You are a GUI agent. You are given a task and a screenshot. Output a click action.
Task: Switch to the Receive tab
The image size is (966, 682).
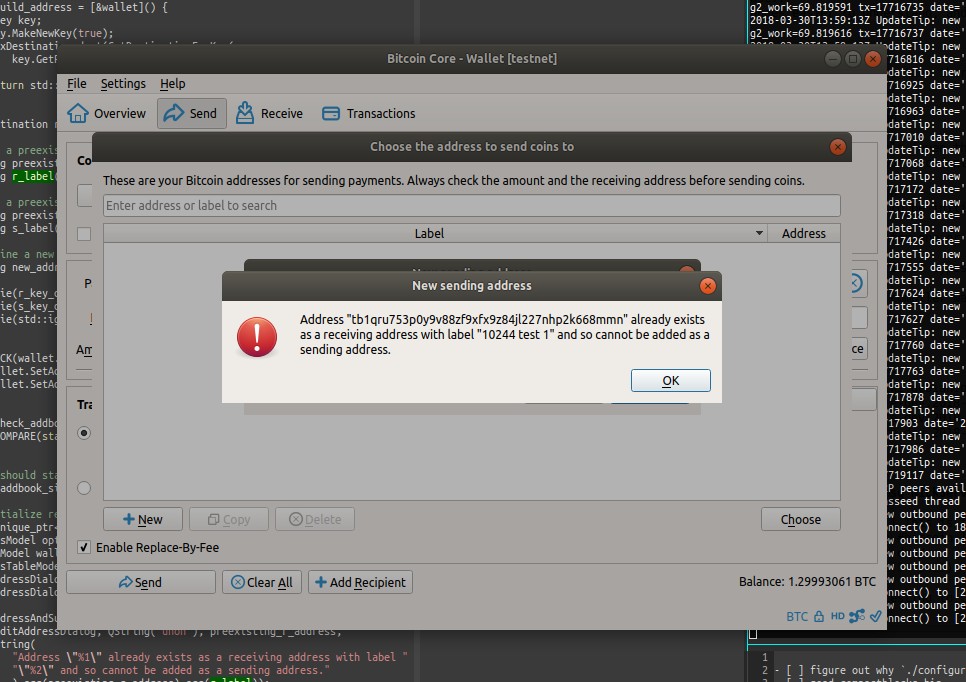[x=269, y=113]
